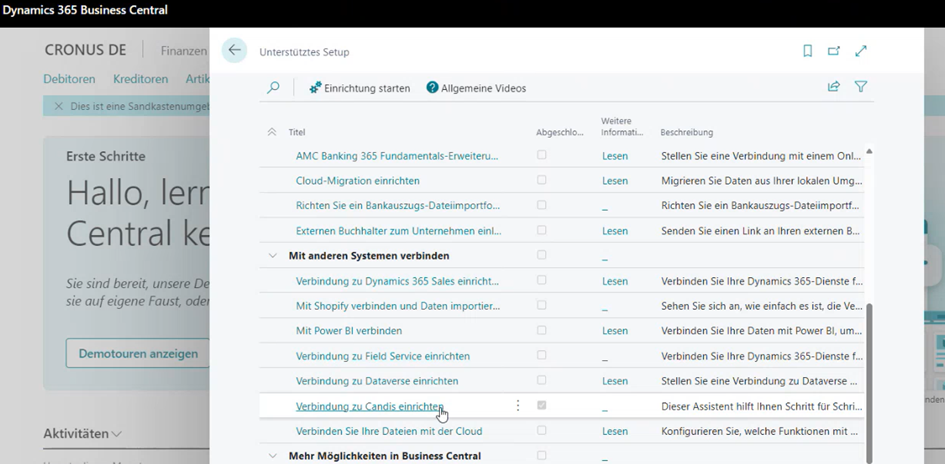The width and height of the screenshot is (945, 464).
Task: Open the Debitoren menu item
Action: tap(69, 79)
